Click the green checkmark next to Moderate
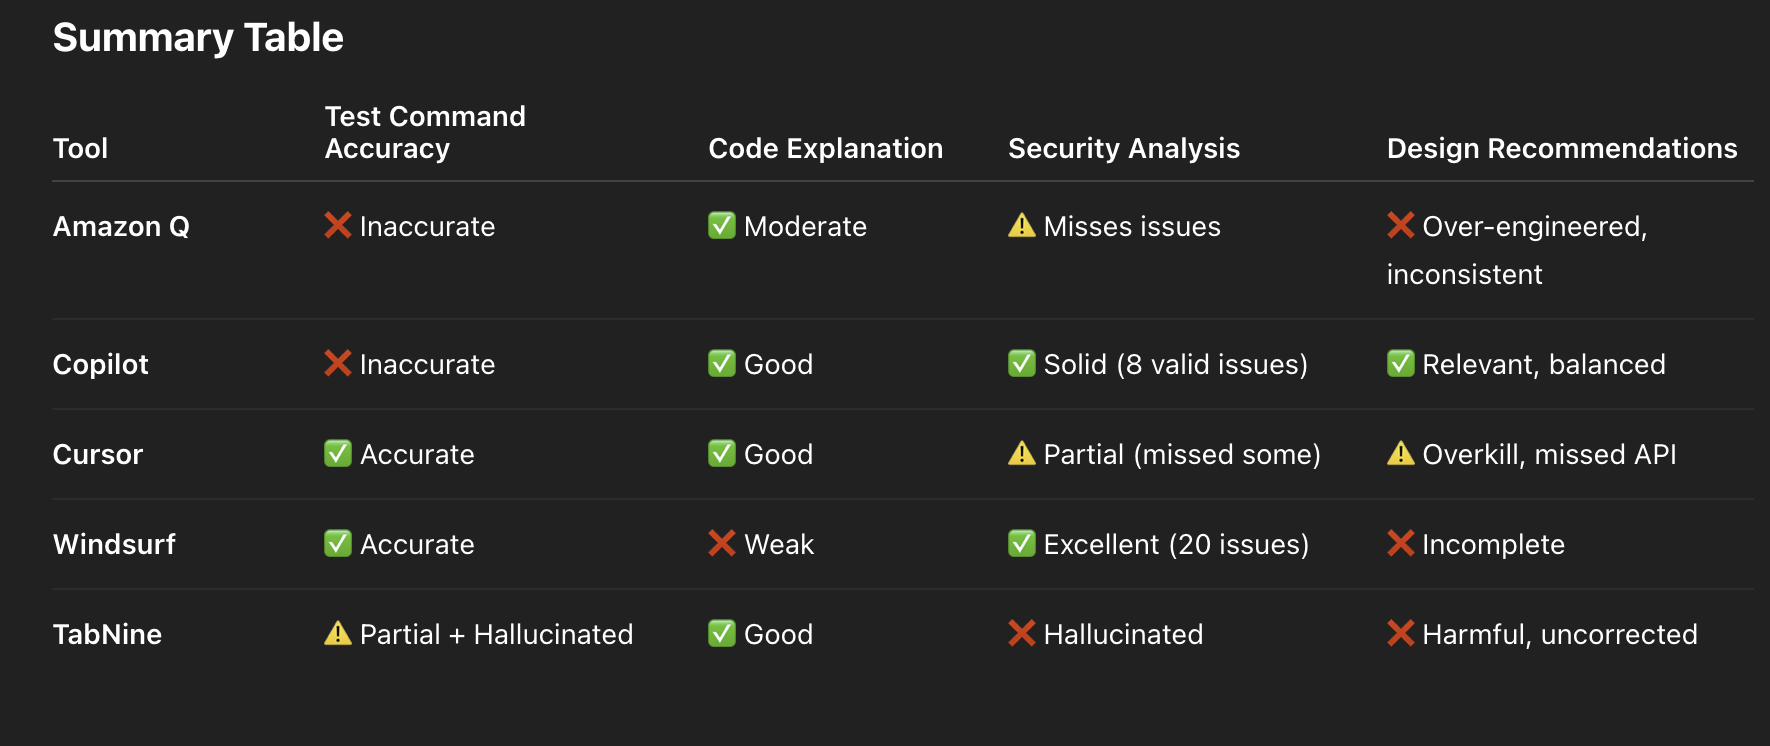The width and height of the screenshot is (1770, 746). pos(722,226)
